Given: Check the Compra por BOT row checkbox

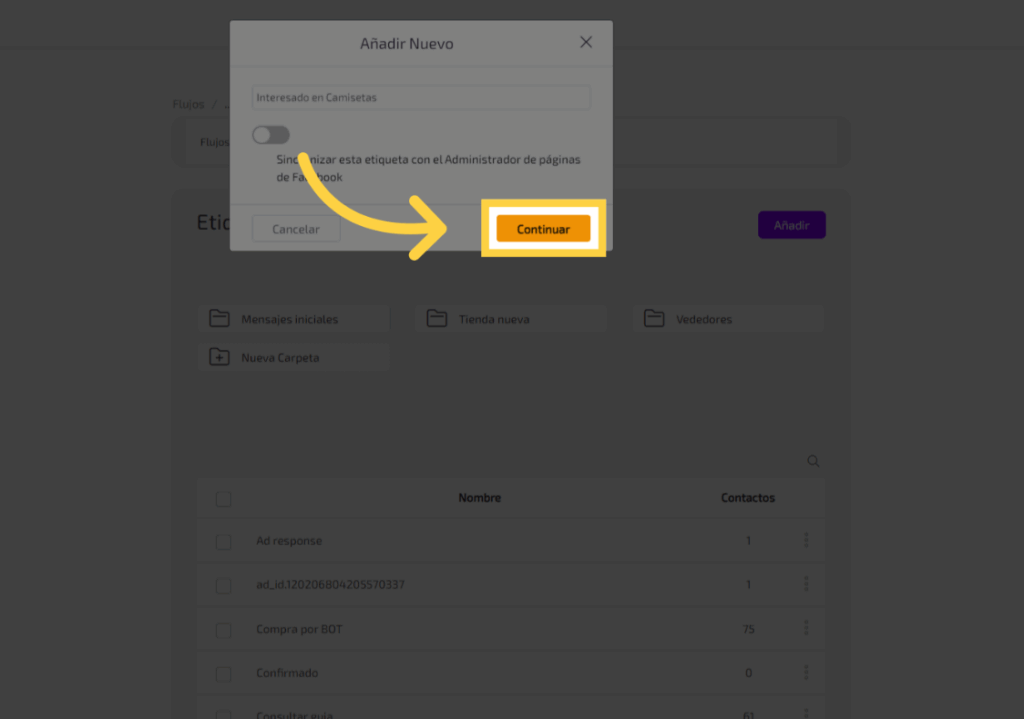Looking at the screenshot, I should tap(224, 630).
